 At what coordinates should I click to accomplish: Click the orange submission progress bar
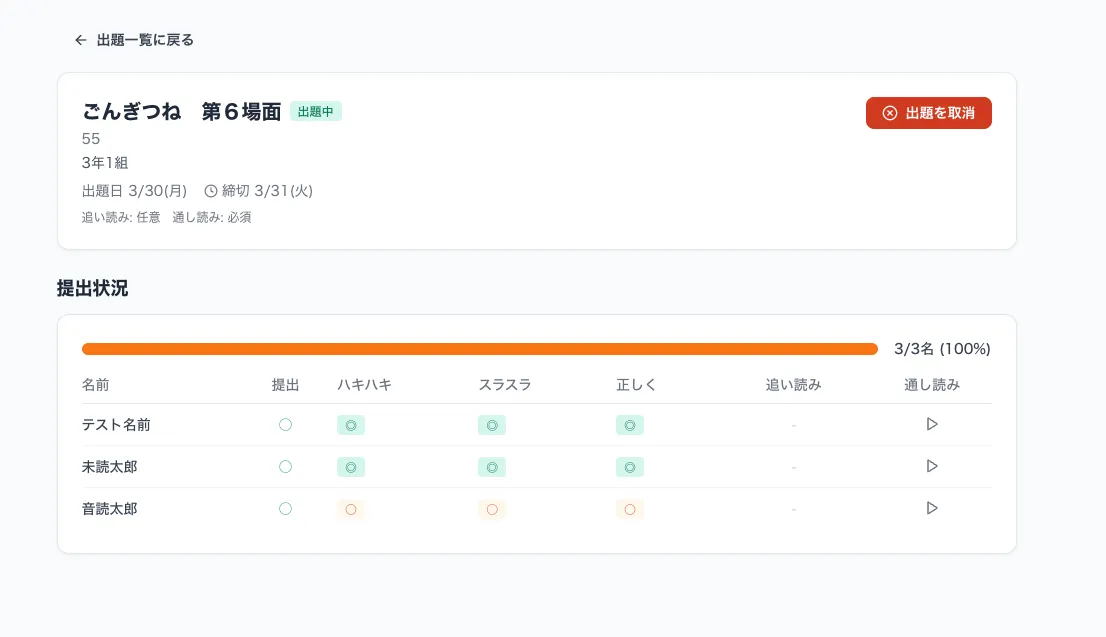pos(480,349)
